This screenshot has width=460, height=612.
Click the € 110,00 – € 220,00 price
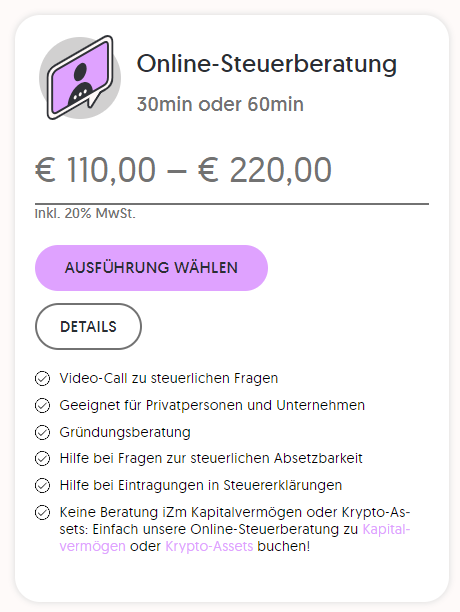[x=183, y=170]
